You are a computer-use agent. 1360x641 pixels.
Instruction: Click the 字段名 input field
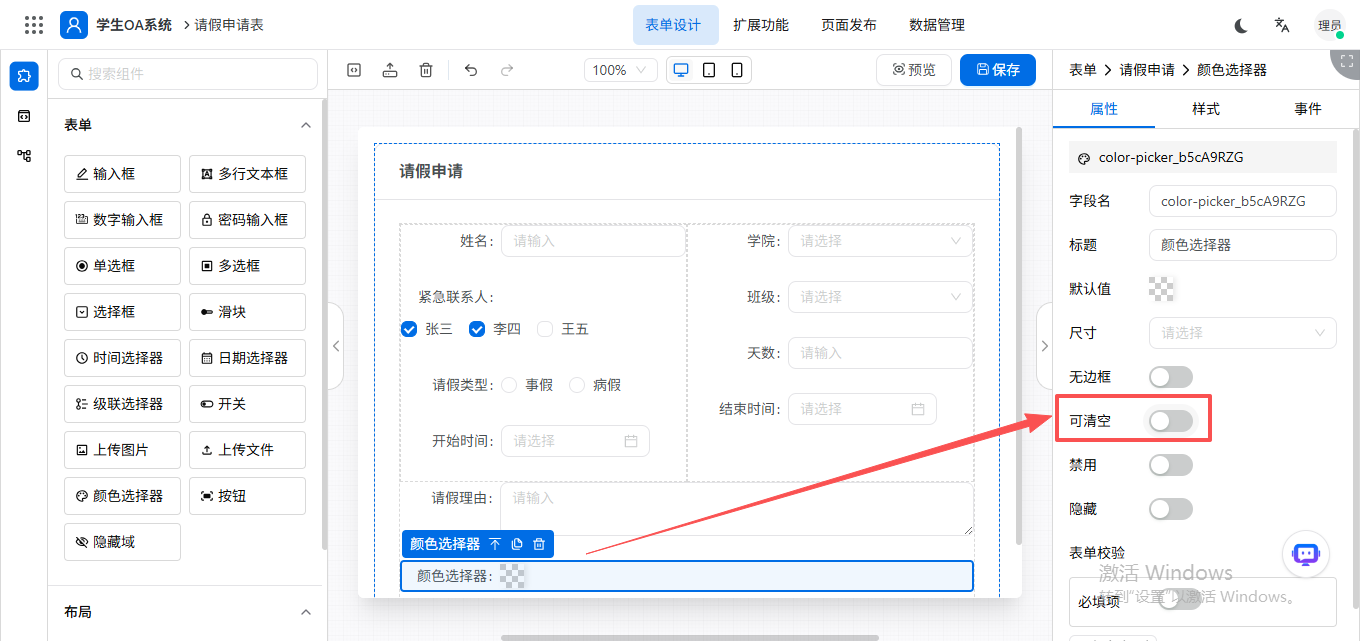click(1243, 201)
